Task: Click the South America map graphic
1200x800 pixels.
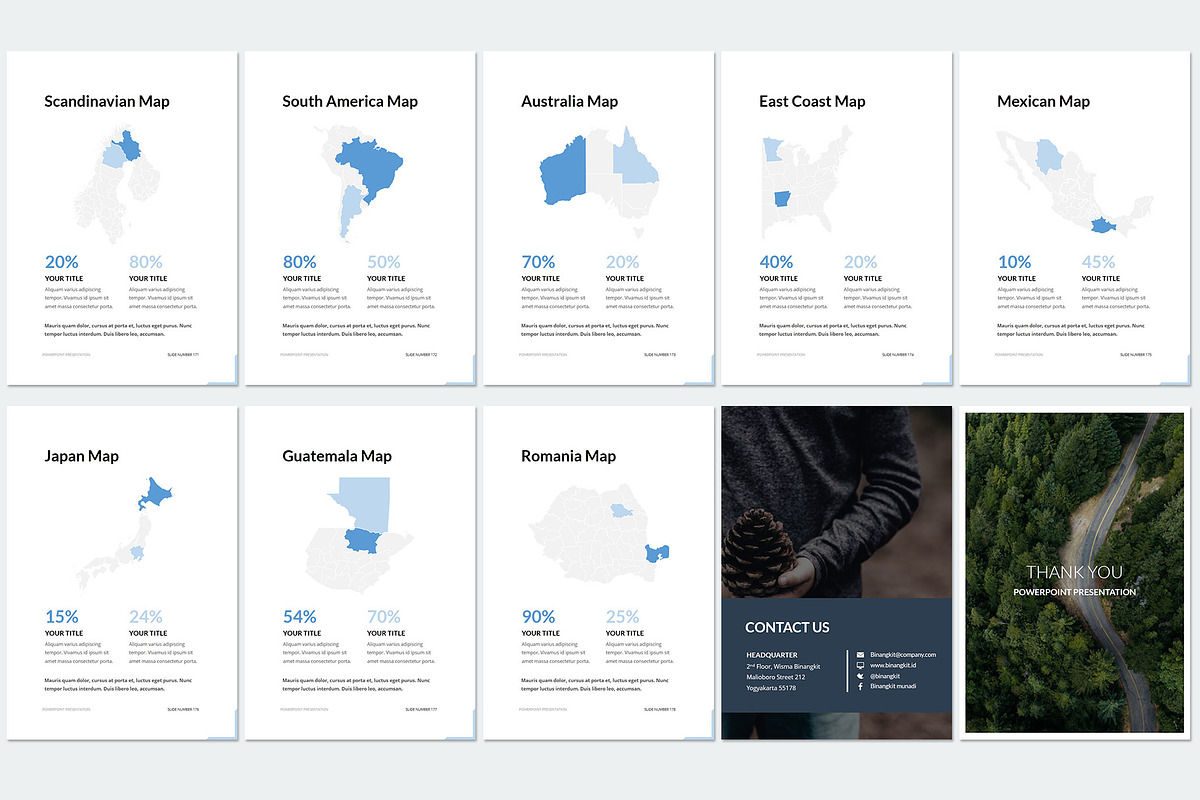Action: (358, 183)
